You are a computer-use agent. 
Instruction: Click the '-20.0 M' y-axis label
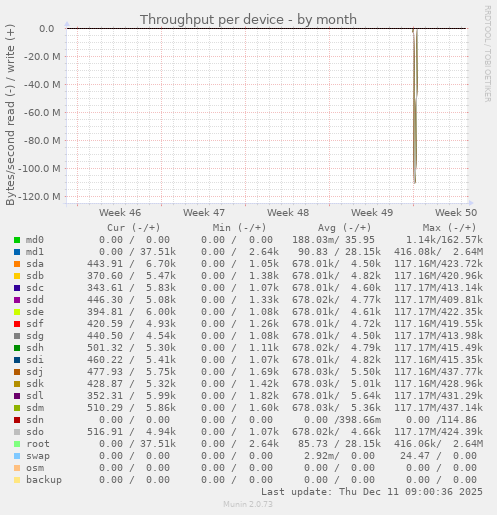(42, 57)
